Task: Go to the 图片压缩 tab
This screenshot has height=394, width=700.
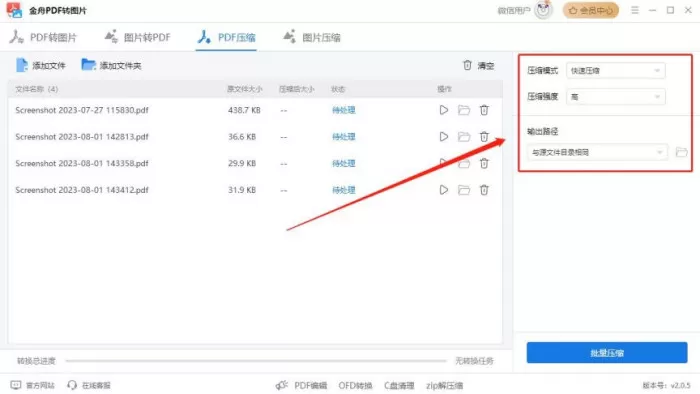Action: coord(312,37)
